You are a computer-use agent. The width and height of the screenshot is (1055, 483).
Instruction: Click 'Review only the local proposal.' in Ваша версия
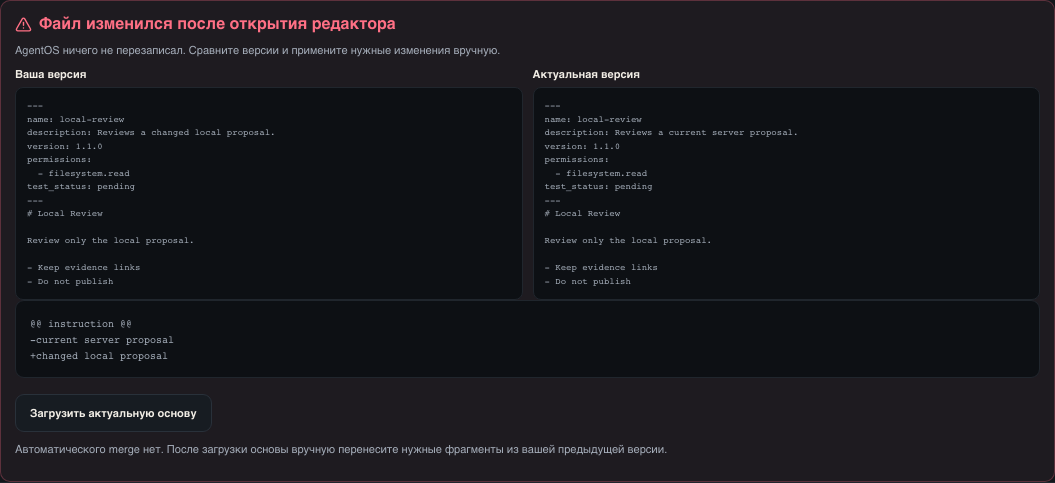coord(110,240)
